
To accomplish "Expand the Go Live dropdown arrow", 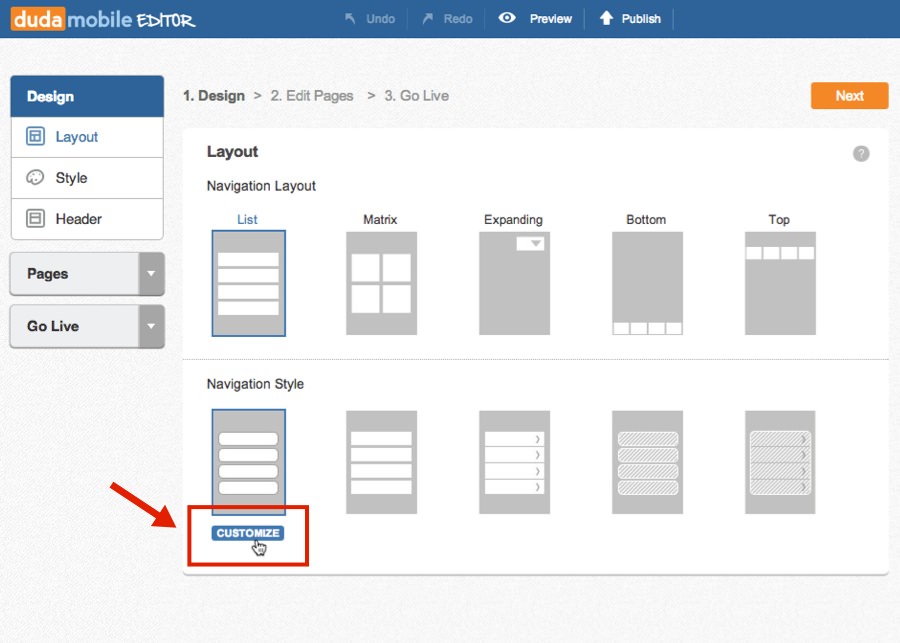I will 151,326.
